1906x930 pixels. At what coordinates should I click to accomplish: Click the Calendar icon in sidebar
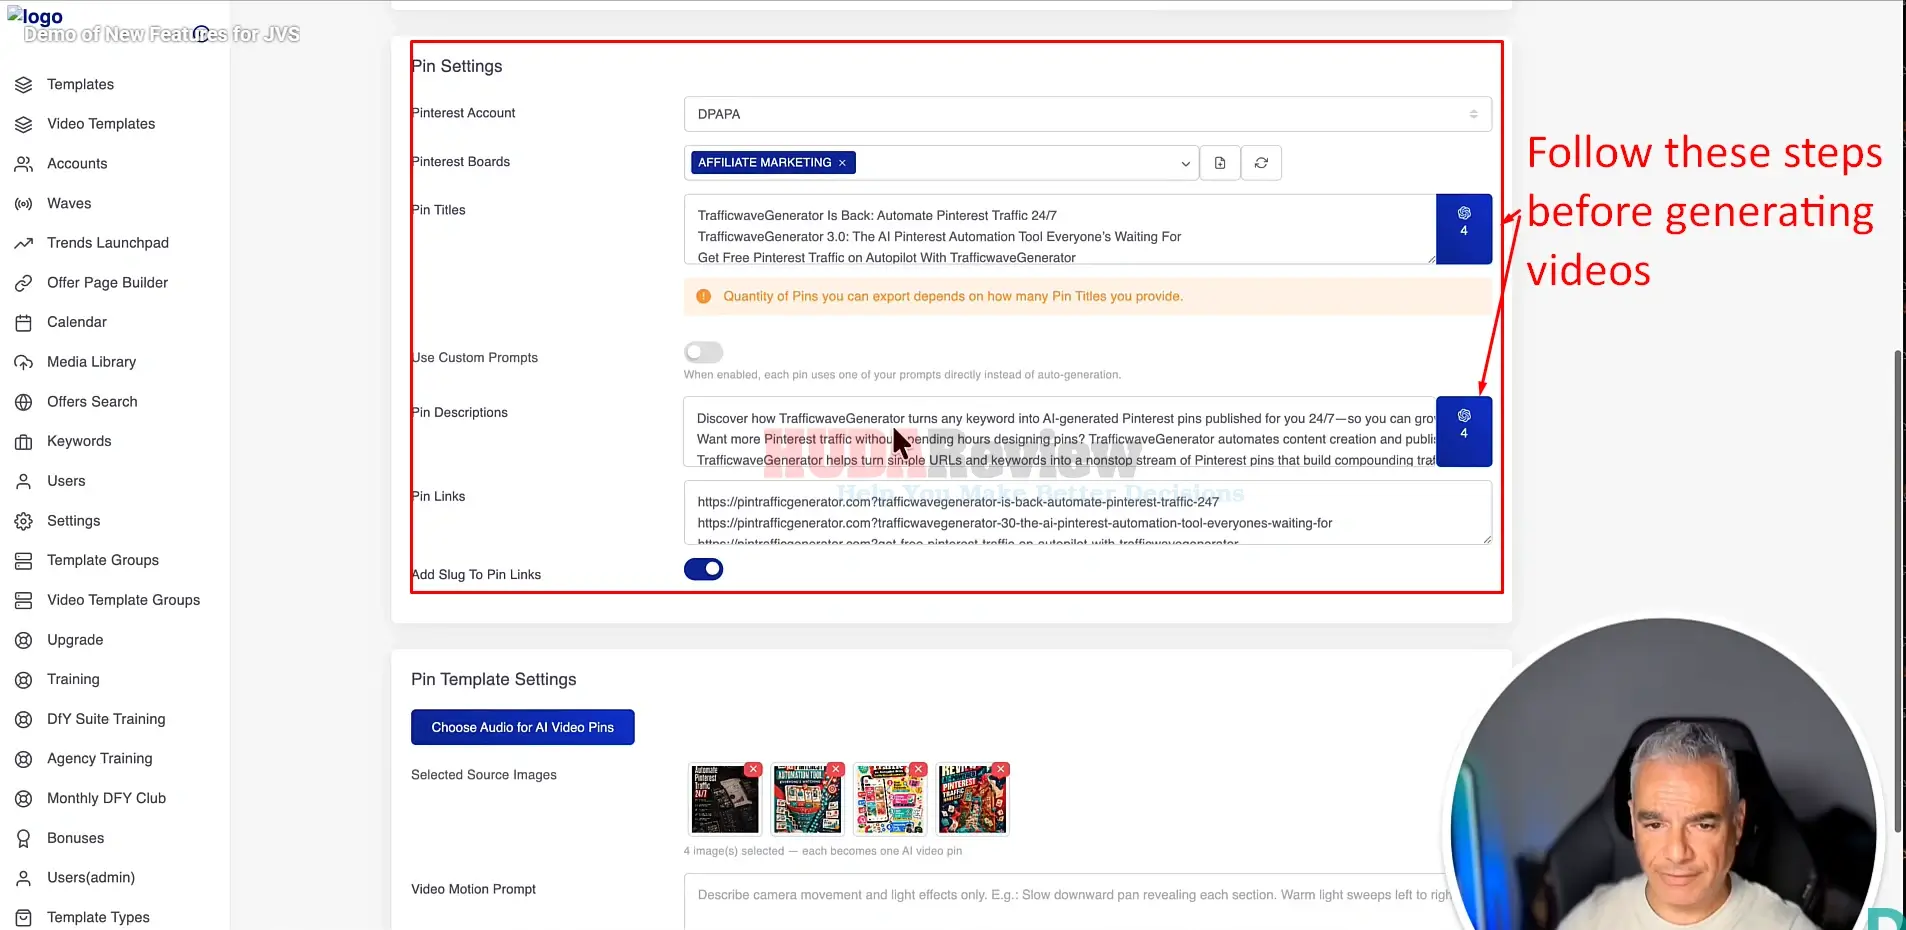coord(24,323)
